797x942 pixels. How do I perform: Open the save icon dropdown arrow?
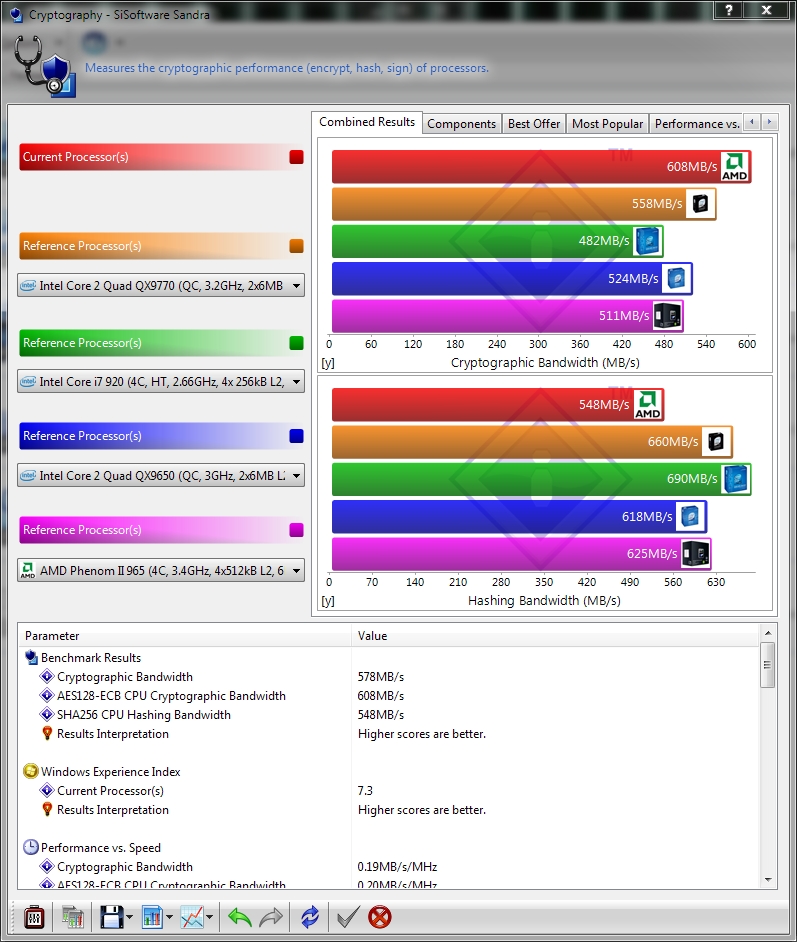click(x=130, y=917)
